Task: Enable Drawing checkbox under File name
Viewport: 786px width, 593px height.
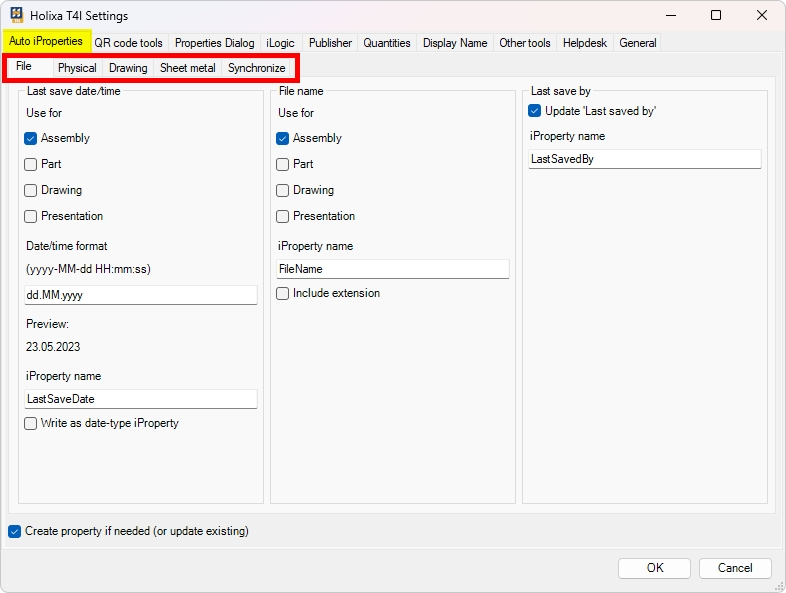Action: [x=283, y=190]
